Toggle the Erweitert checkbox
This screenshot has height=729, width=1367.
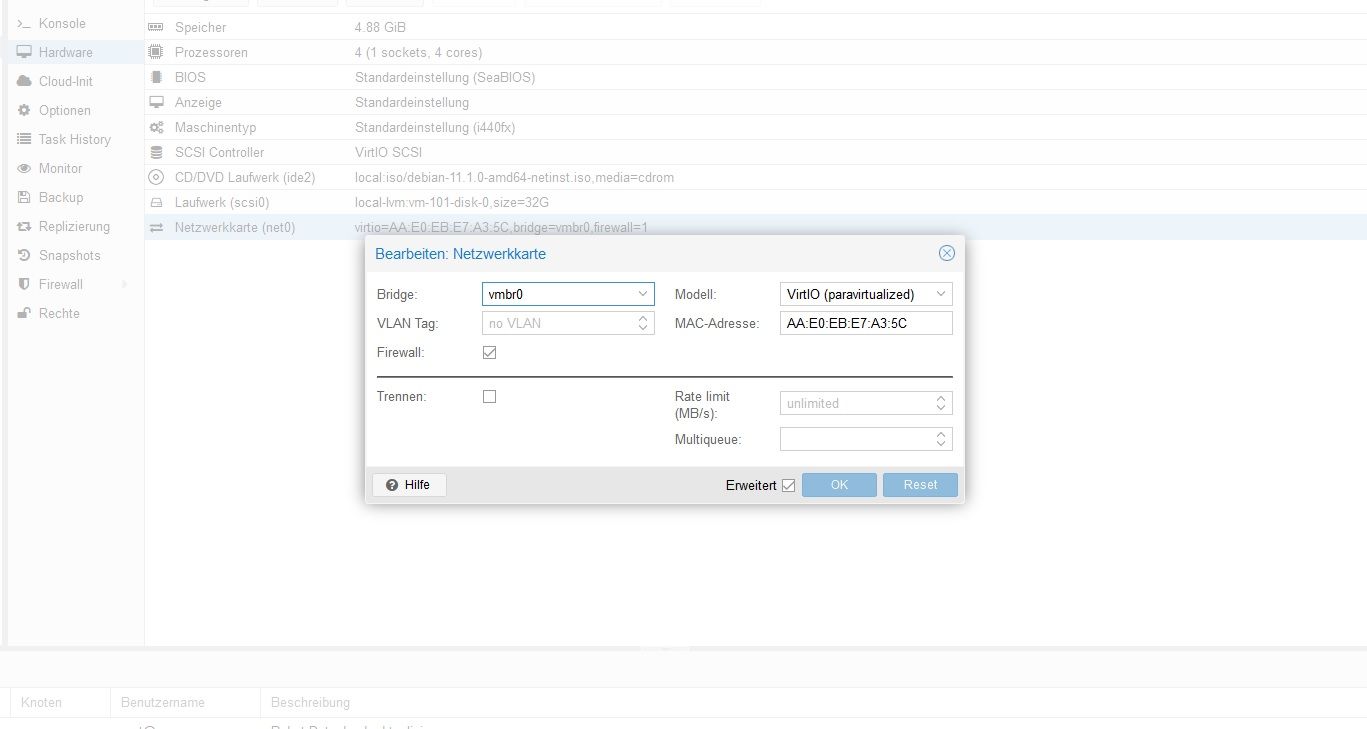[x=788, y=485]
